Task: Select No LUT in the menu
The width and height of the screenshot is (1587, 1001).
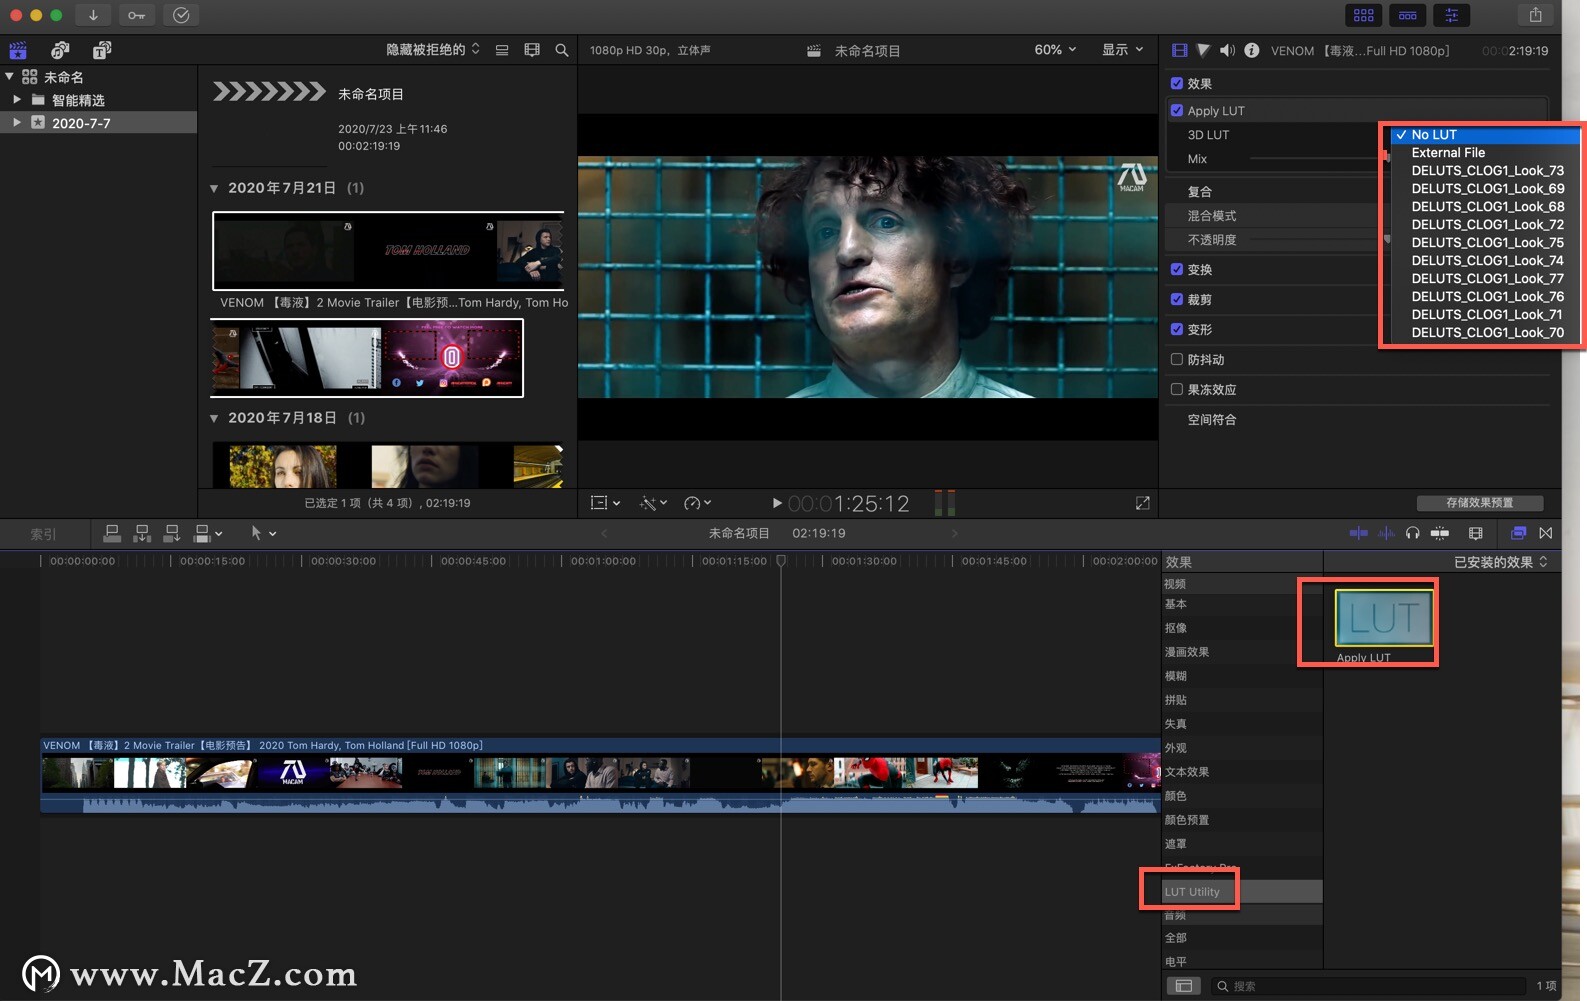Action: click(1486, 135)
